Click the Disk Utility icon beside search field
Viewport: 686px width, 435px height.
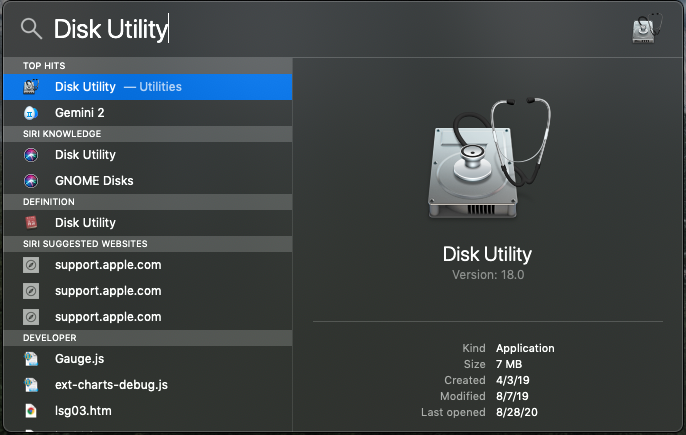(x=647, y=28)
